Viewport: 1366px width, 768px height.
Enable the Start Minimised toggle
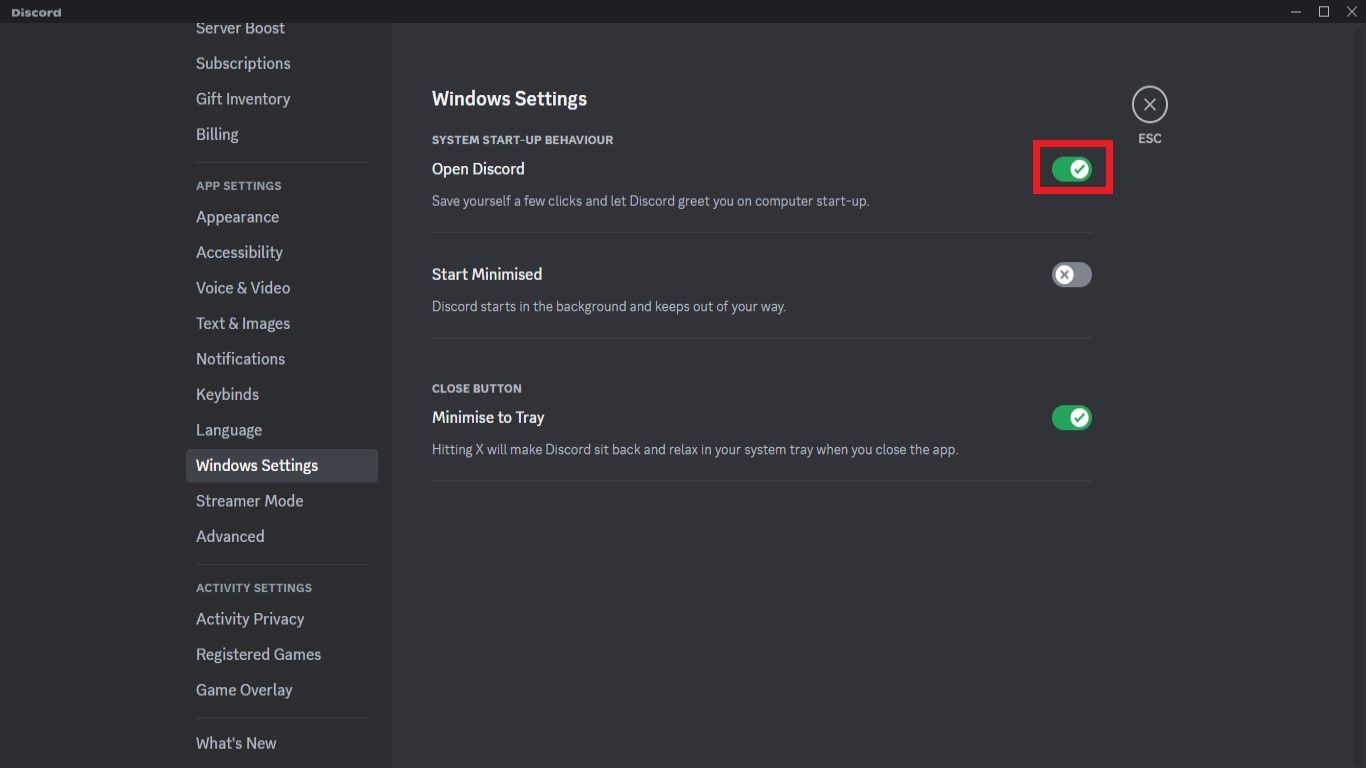pos(1072,274)
